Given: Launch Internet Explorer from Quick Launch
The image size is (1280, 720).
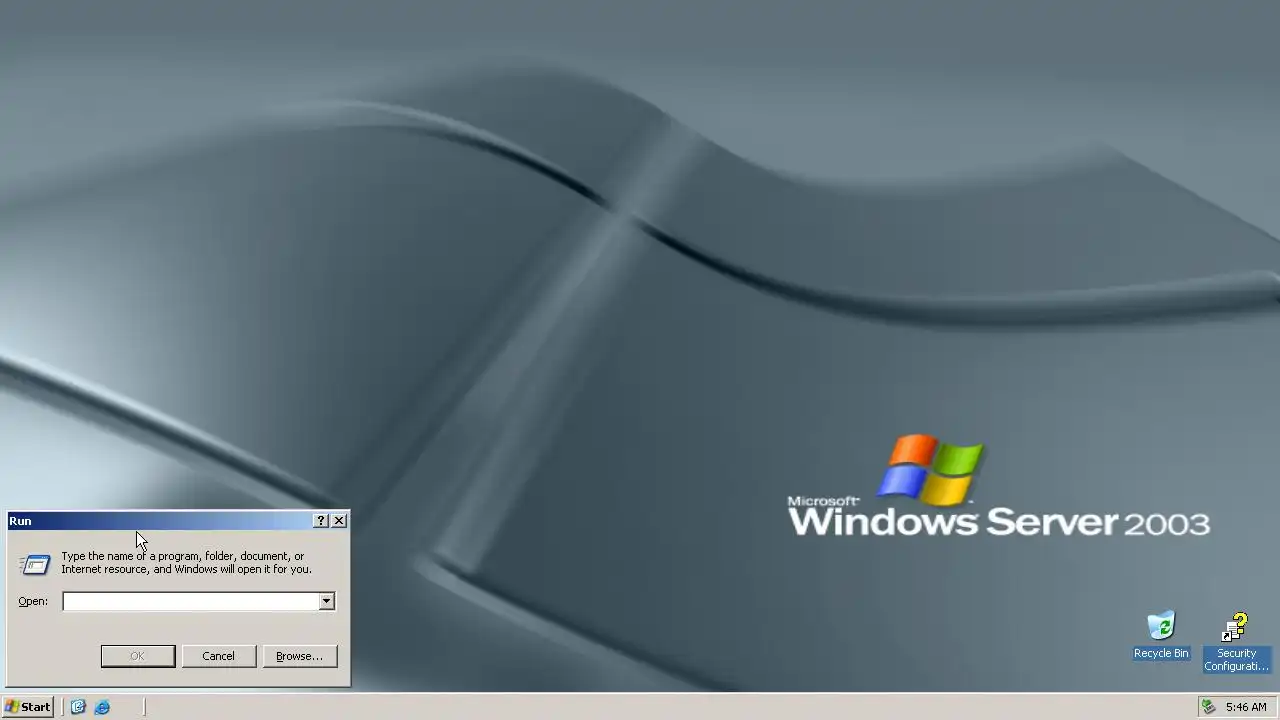Looking at the screenshot, I should (x=102, y=707).
